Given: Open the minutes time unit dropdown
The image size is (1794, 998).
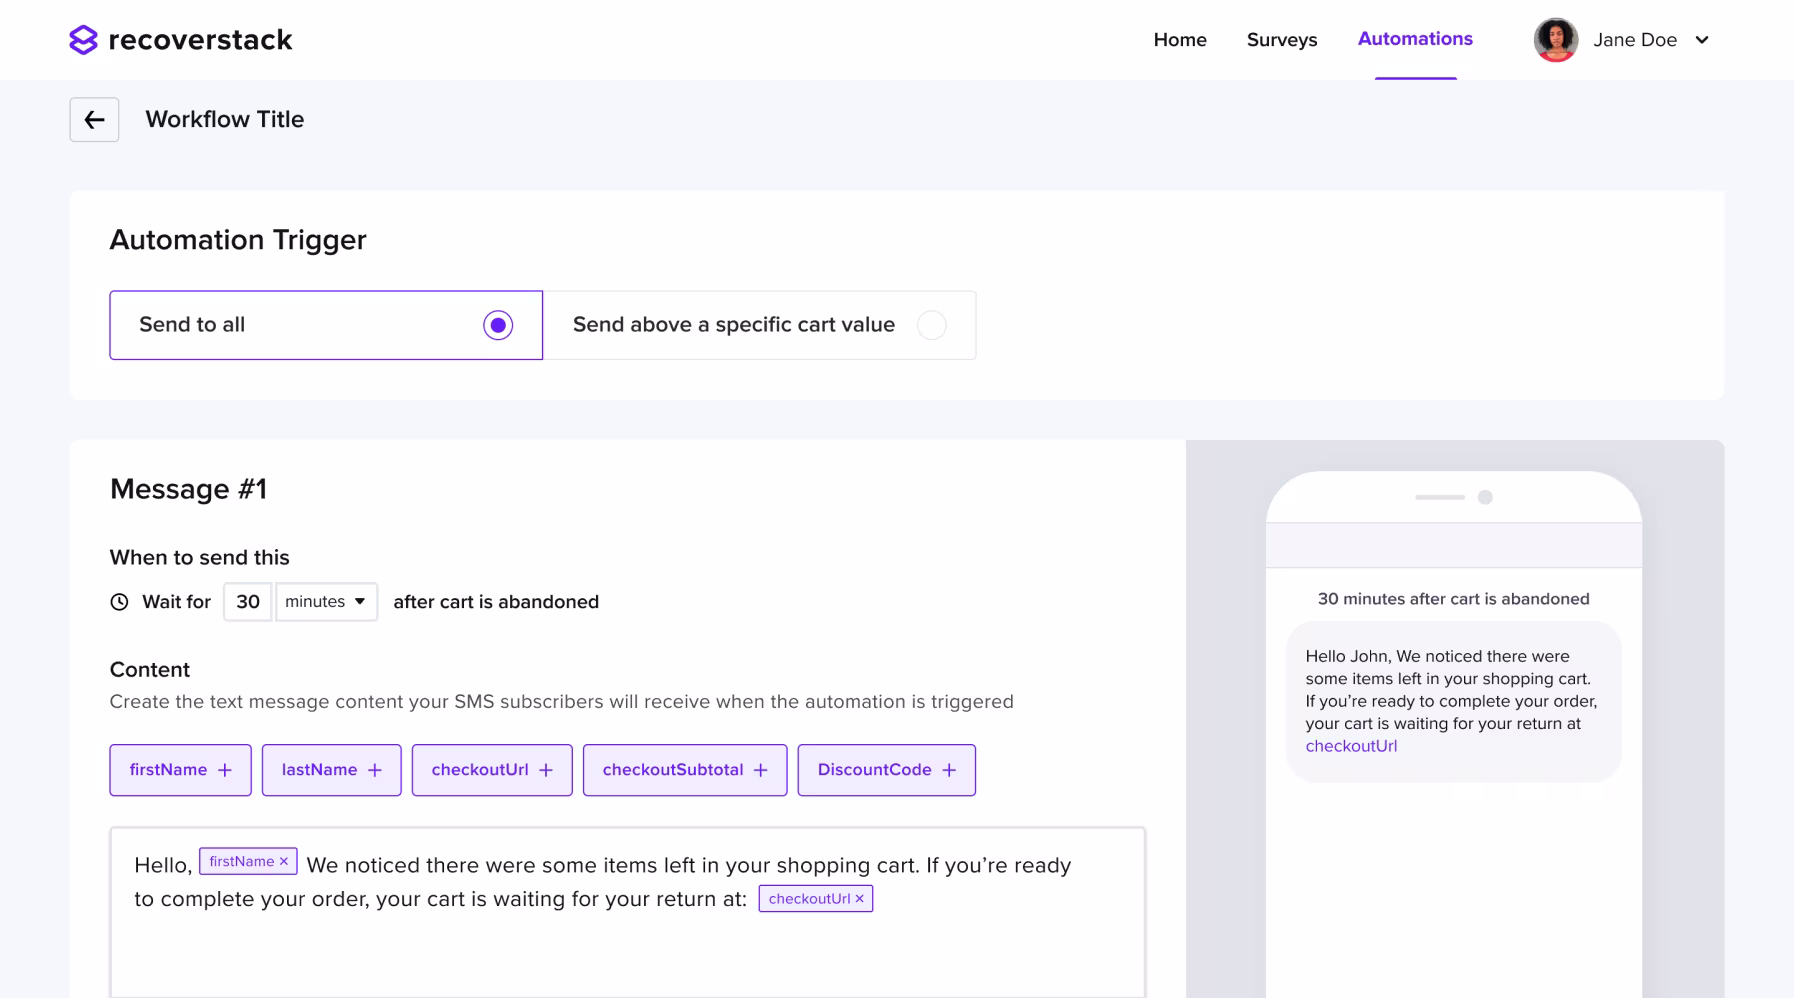Looking at the screenshot, I should pos(326,602).
